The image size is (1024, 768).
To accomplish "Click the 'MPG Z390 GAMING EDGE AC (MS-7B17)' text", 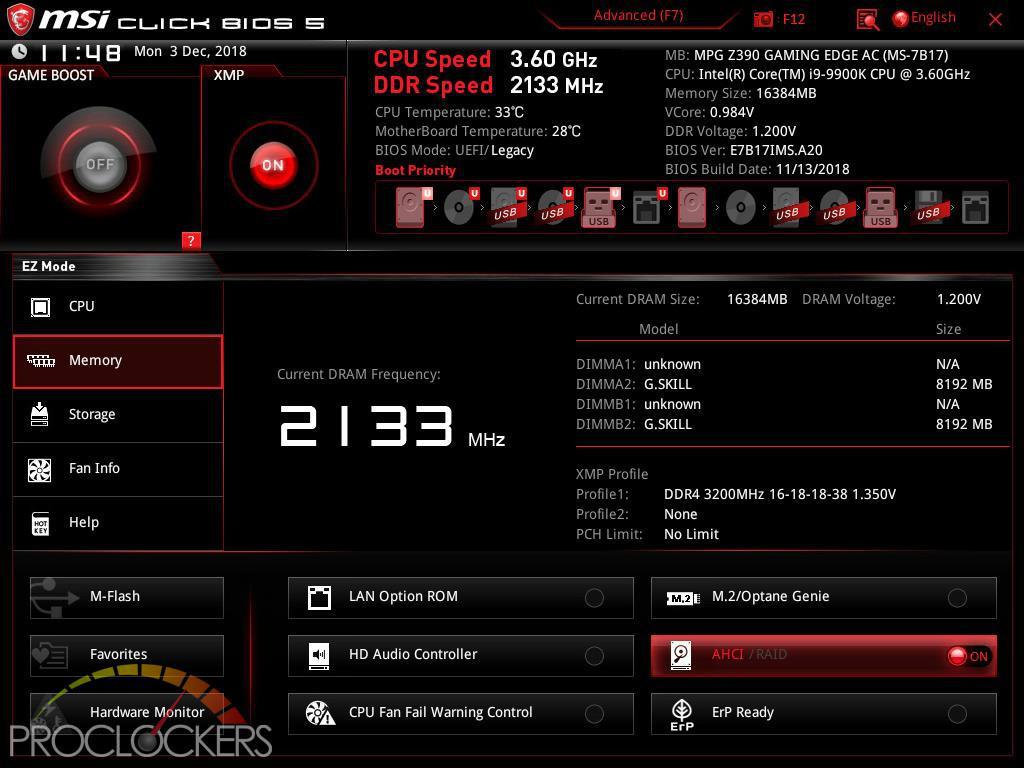I will [x=821, y=56].
